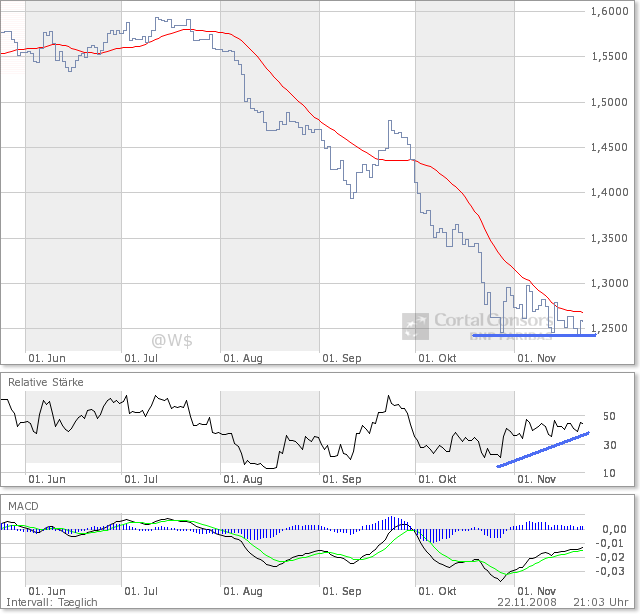Choose '01. Aug' in the MACD panel
Viewport: 640px width, 614px height.
coord(243,591)
